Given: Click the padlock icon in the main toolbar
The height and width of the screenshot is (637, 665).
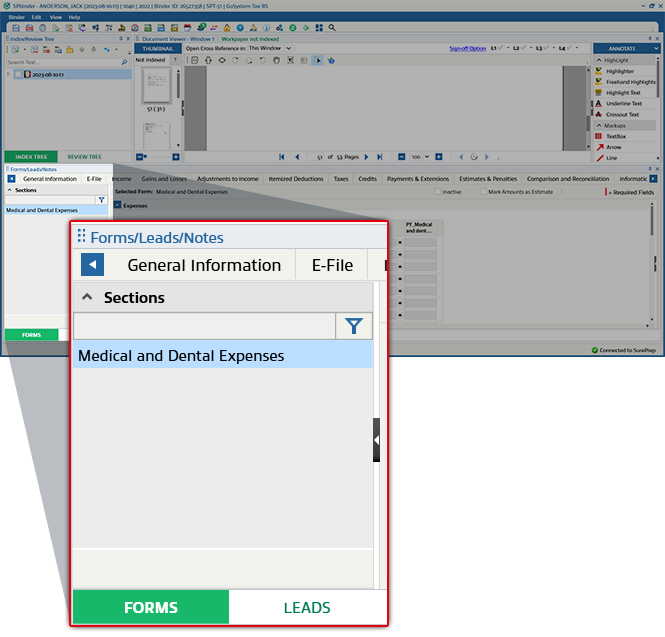Looking at the screenshot, I should 227,28.
